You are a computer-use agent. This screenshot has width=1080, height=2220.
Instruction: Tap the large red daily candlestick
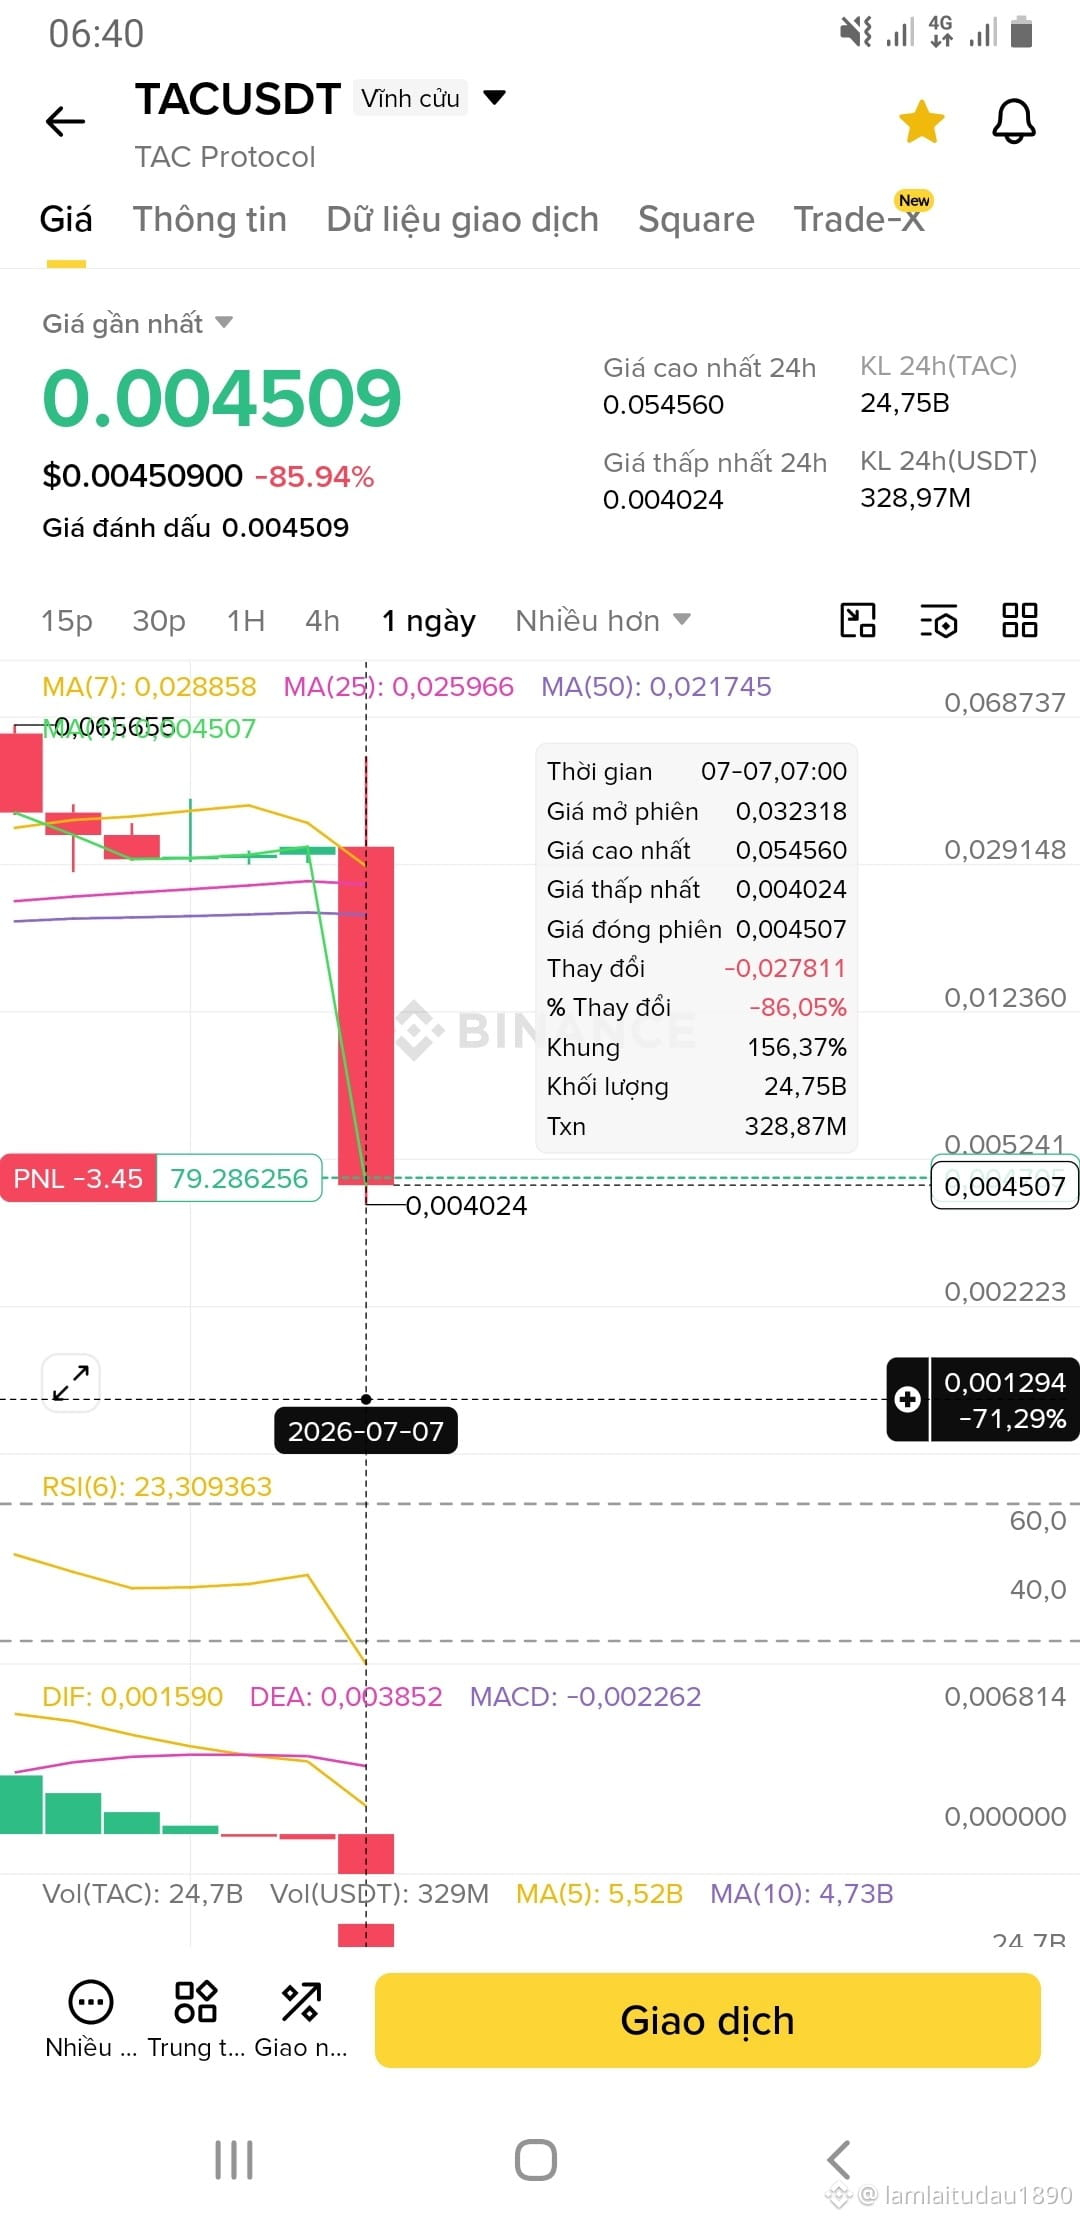[366, 1015]
